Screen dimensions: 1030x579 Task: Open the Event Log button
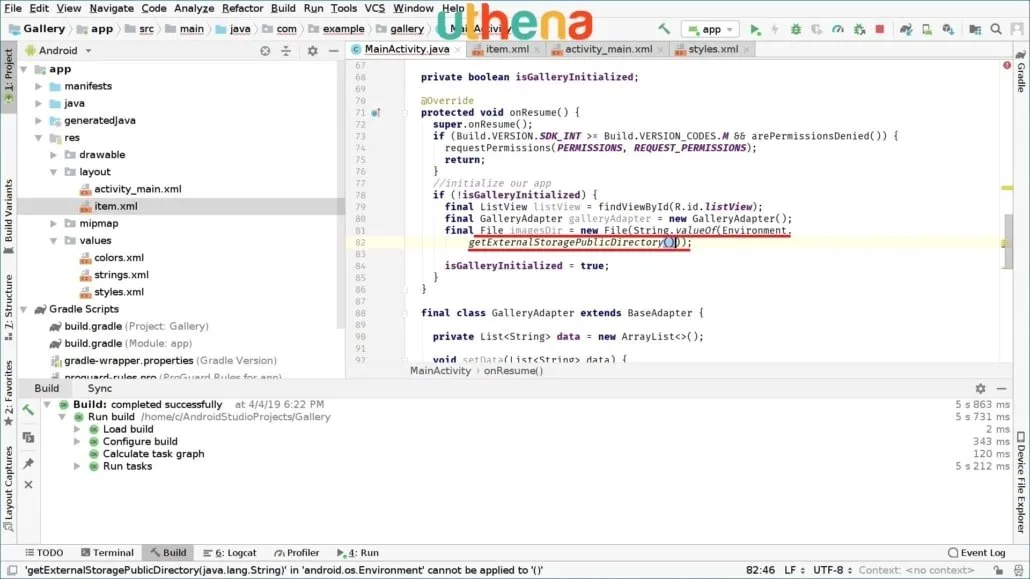tap(977, 553)
